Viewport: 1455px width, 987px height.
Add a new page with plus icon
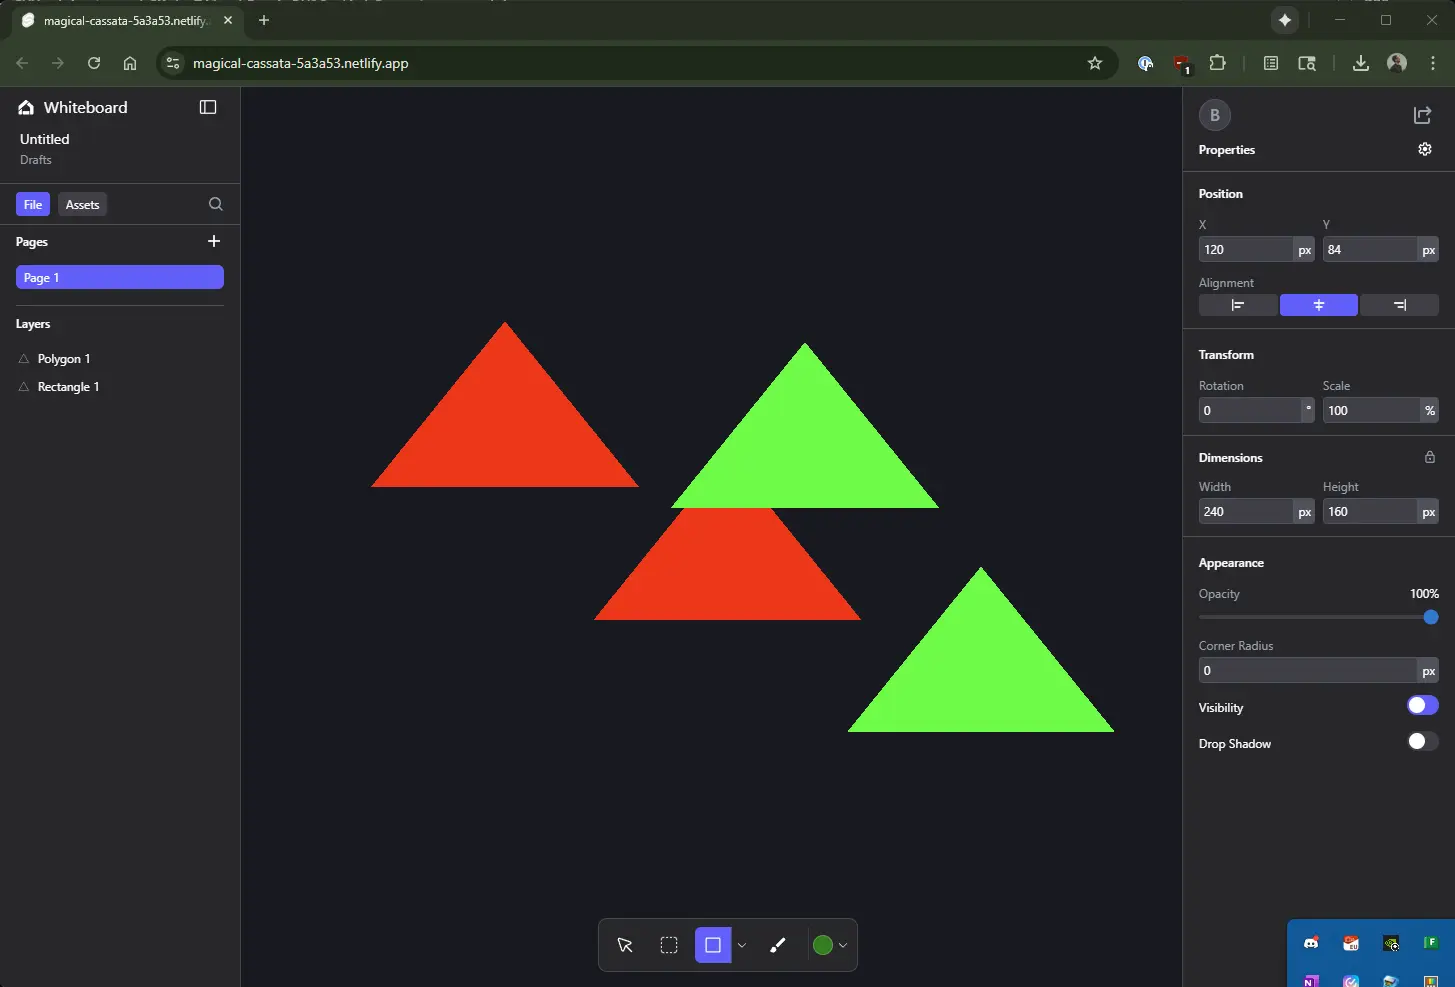pyautogui.click(x=213, y=241)
